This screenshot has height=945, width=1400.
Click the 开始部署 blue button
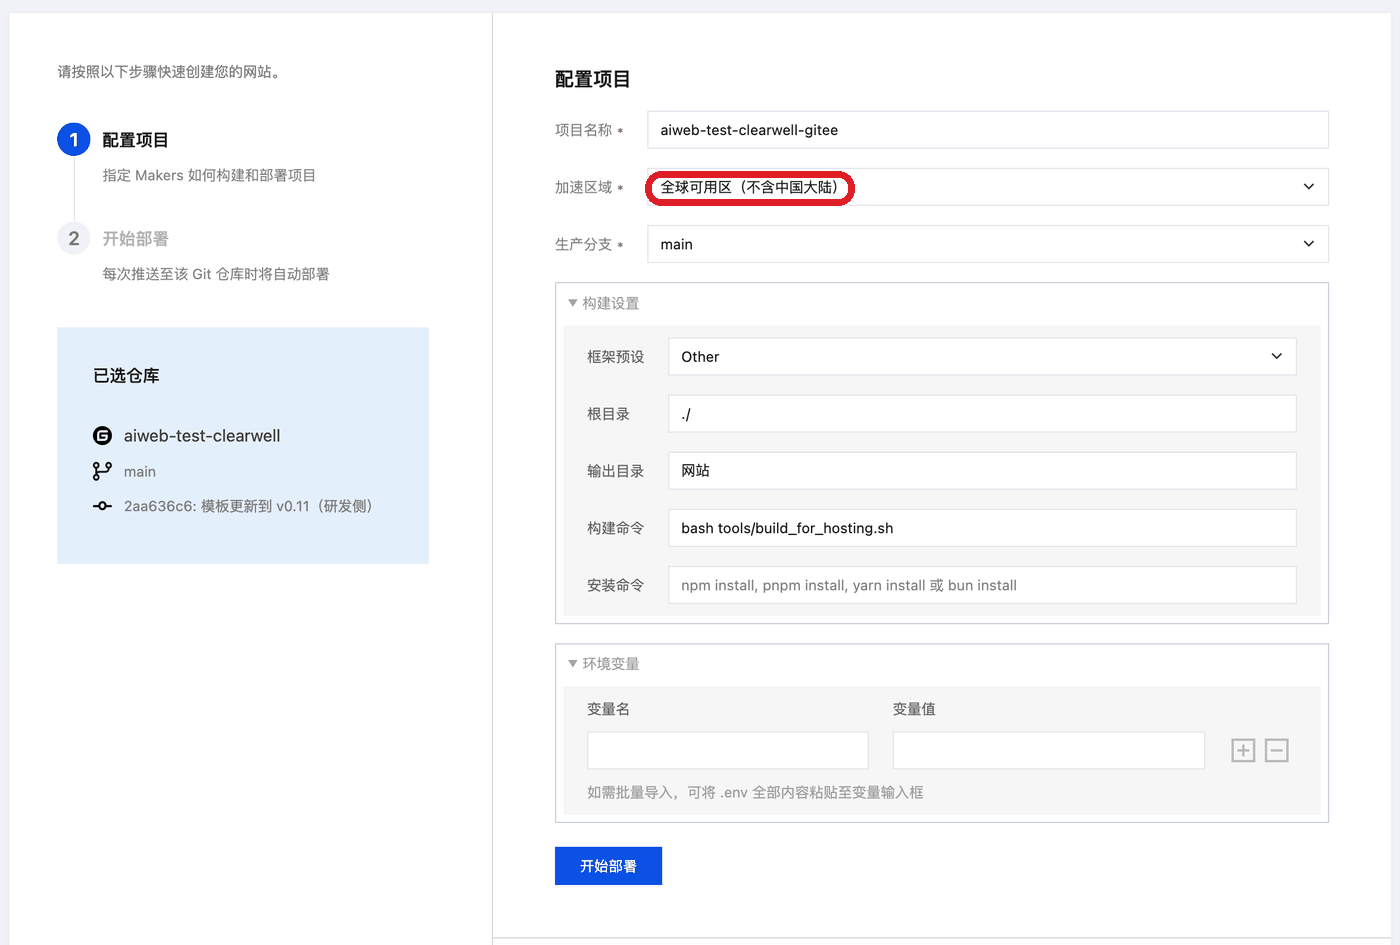(608, 866)
